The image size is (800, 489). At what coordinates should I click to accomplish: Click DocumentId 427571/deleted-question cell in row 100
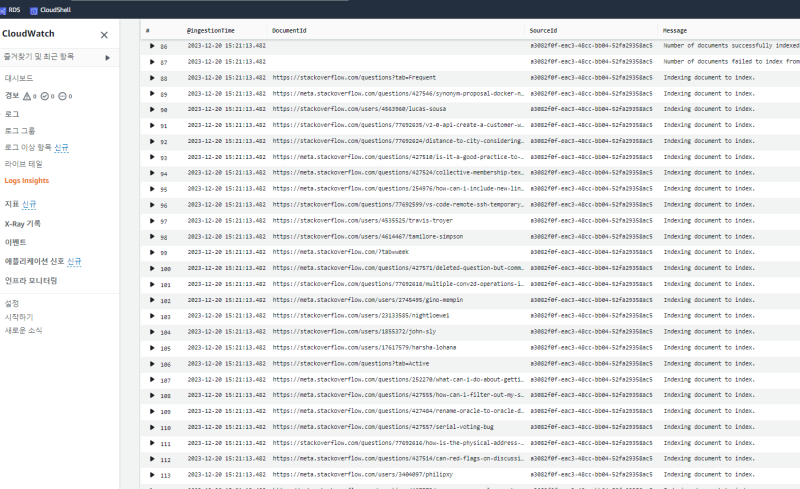pos(398,267)
